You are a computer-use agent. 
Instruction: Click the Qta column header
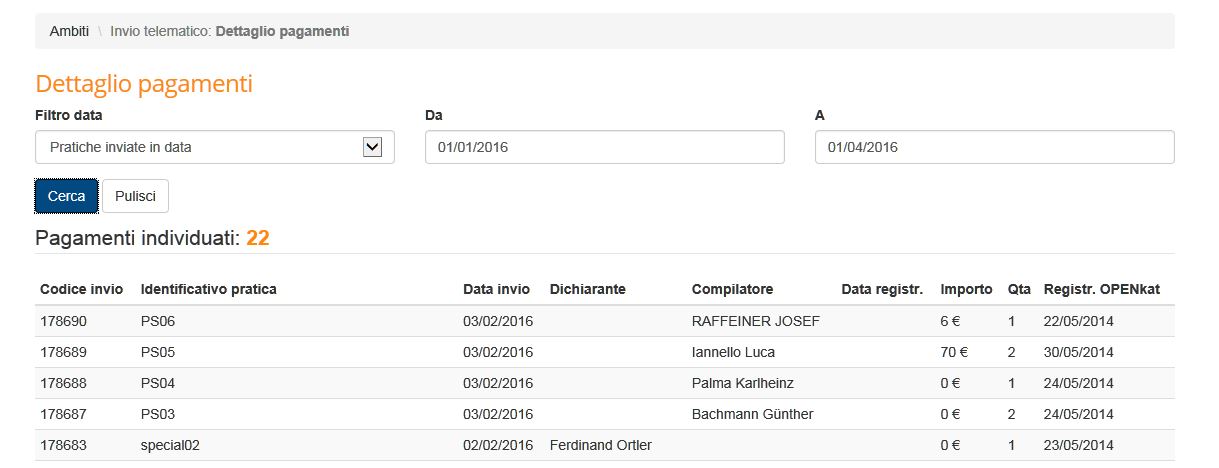pyautogui.click(x=1019, y=289)
